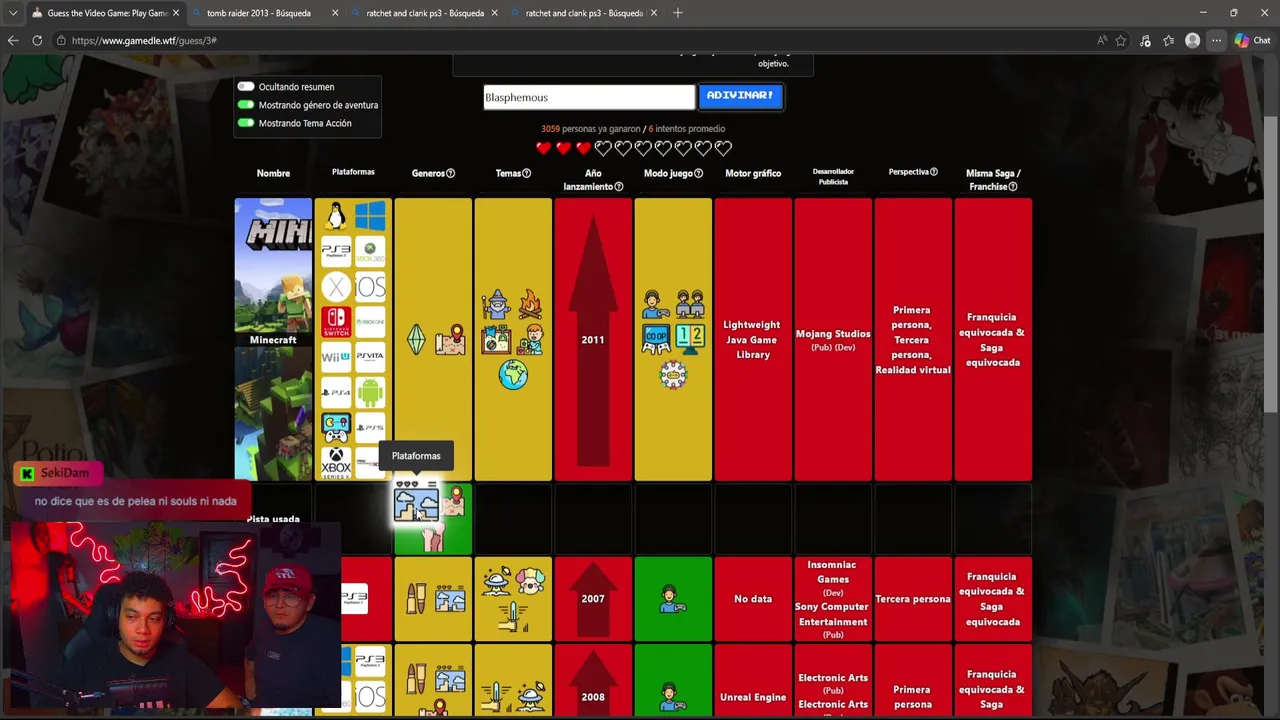This screenshot has height=720, width=1280.
Task: Click the Plataformas column header
Action: 353,172
